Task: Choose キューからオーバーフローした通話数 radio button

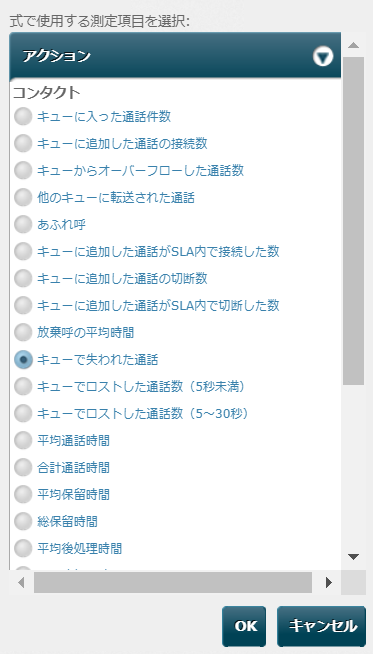Action: [23, 171]
